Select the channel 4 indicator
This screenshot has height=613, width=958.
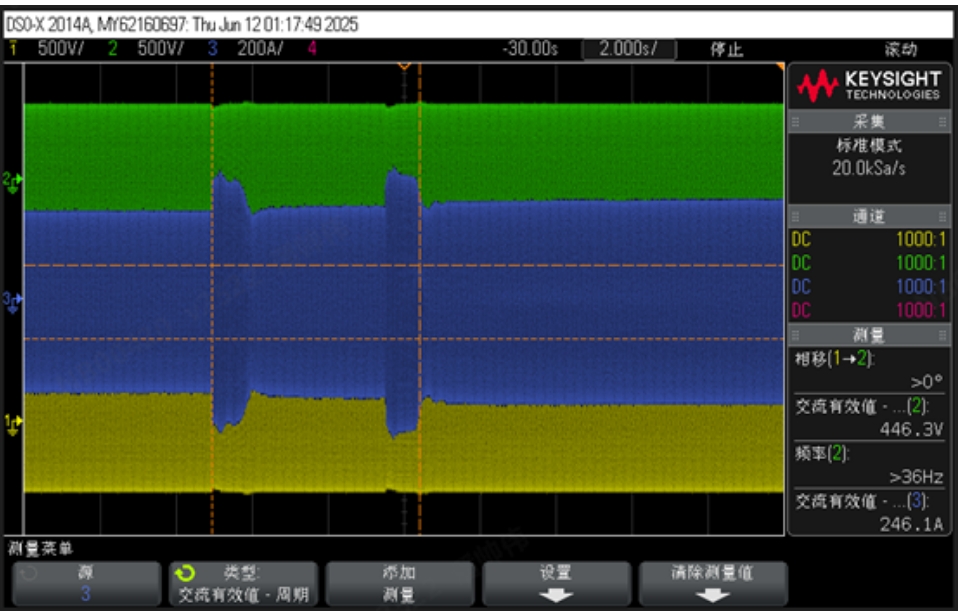pyautogui.click(x=312, y=48)
